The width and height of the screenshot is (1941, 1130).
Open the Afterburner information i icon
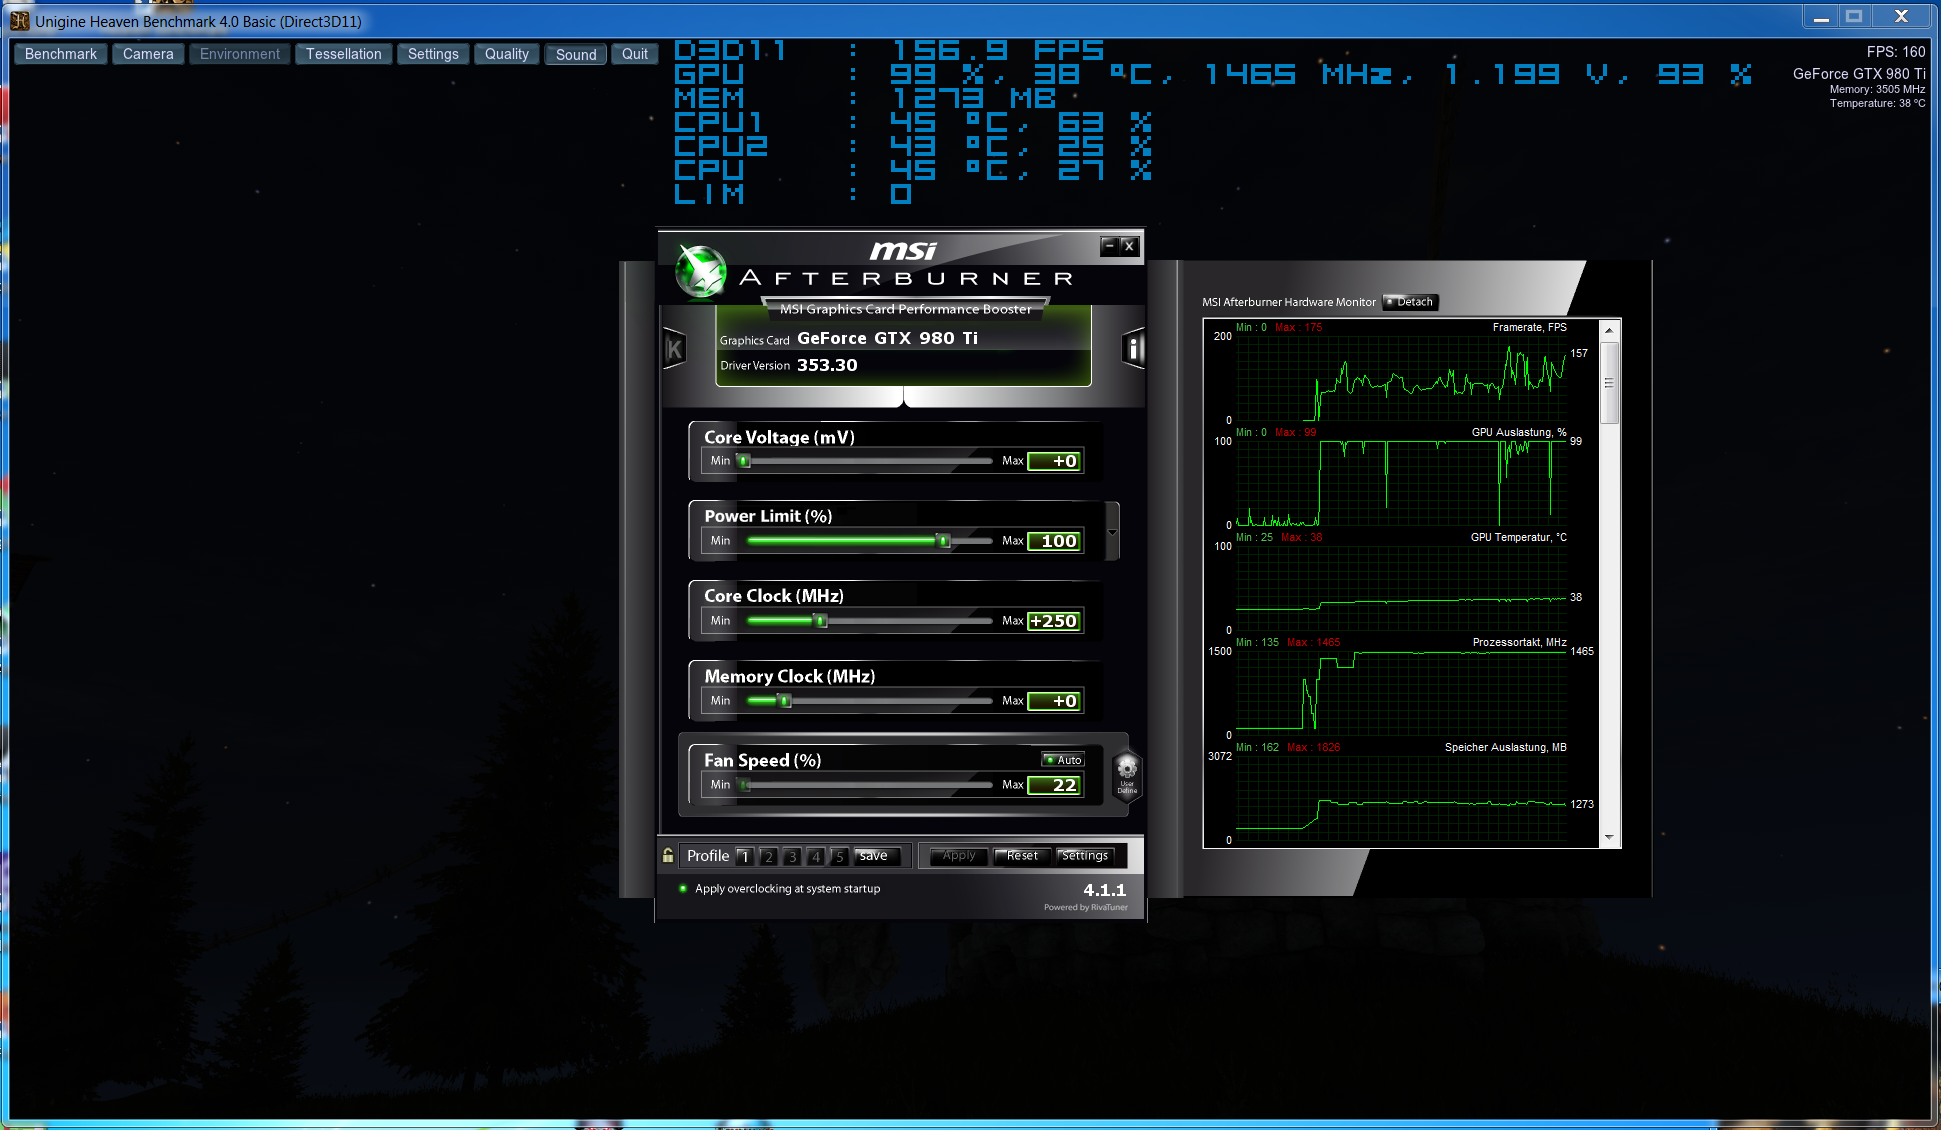pyautogui.click(x=1133, y=349)
